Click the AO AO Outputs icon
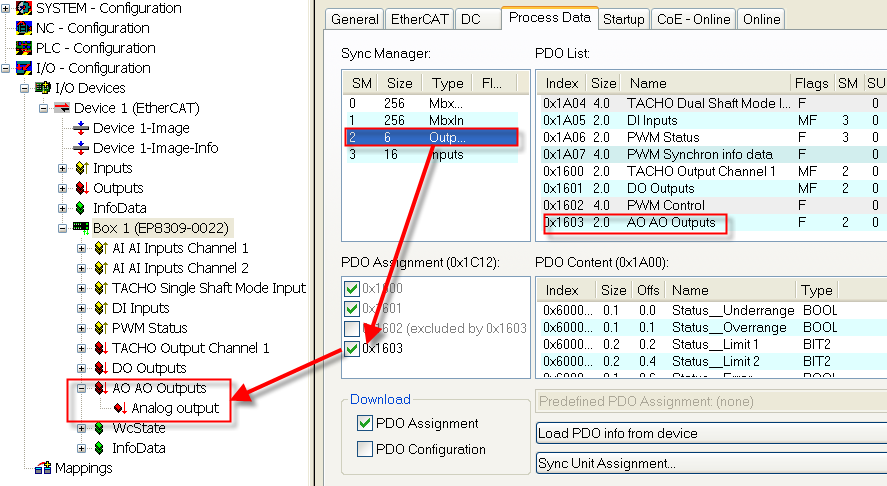This screenshot has width=887, height=486. click(101, 388)
